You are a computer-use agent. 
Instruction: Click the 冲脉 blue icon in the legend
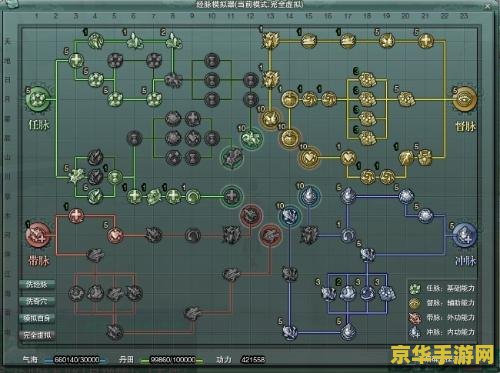pyautogui.click(x=415, y=332)
